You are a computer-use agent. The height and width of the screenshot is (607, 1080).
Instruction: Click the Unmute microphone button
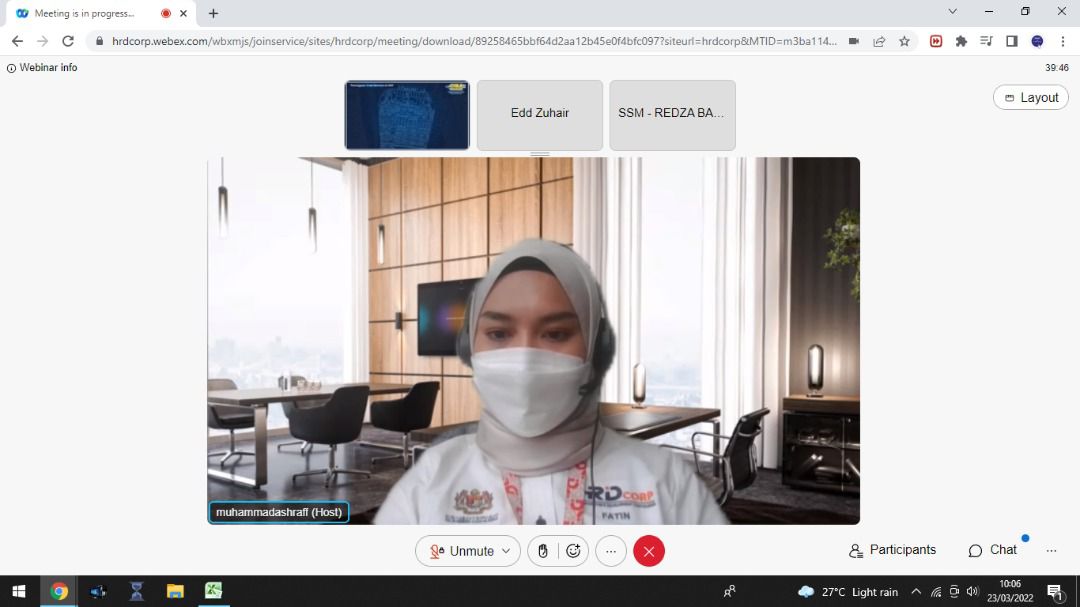coord(460,551)
